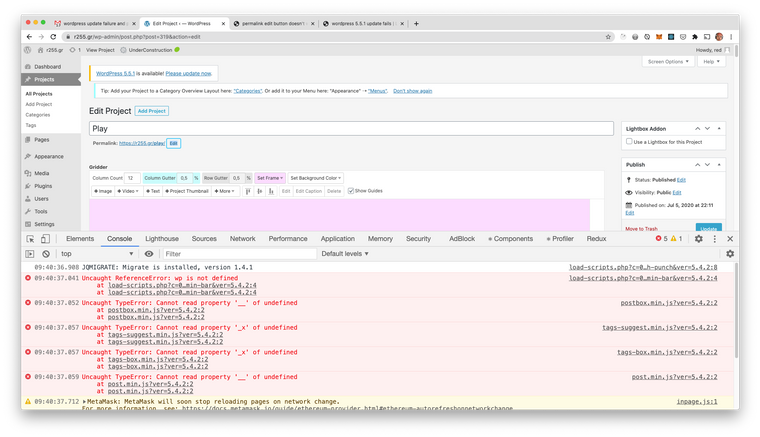The width and height of the screenshot is (760, 437).
Task: Open the Set Frame dropdown
Action: [x=270, y=178]
